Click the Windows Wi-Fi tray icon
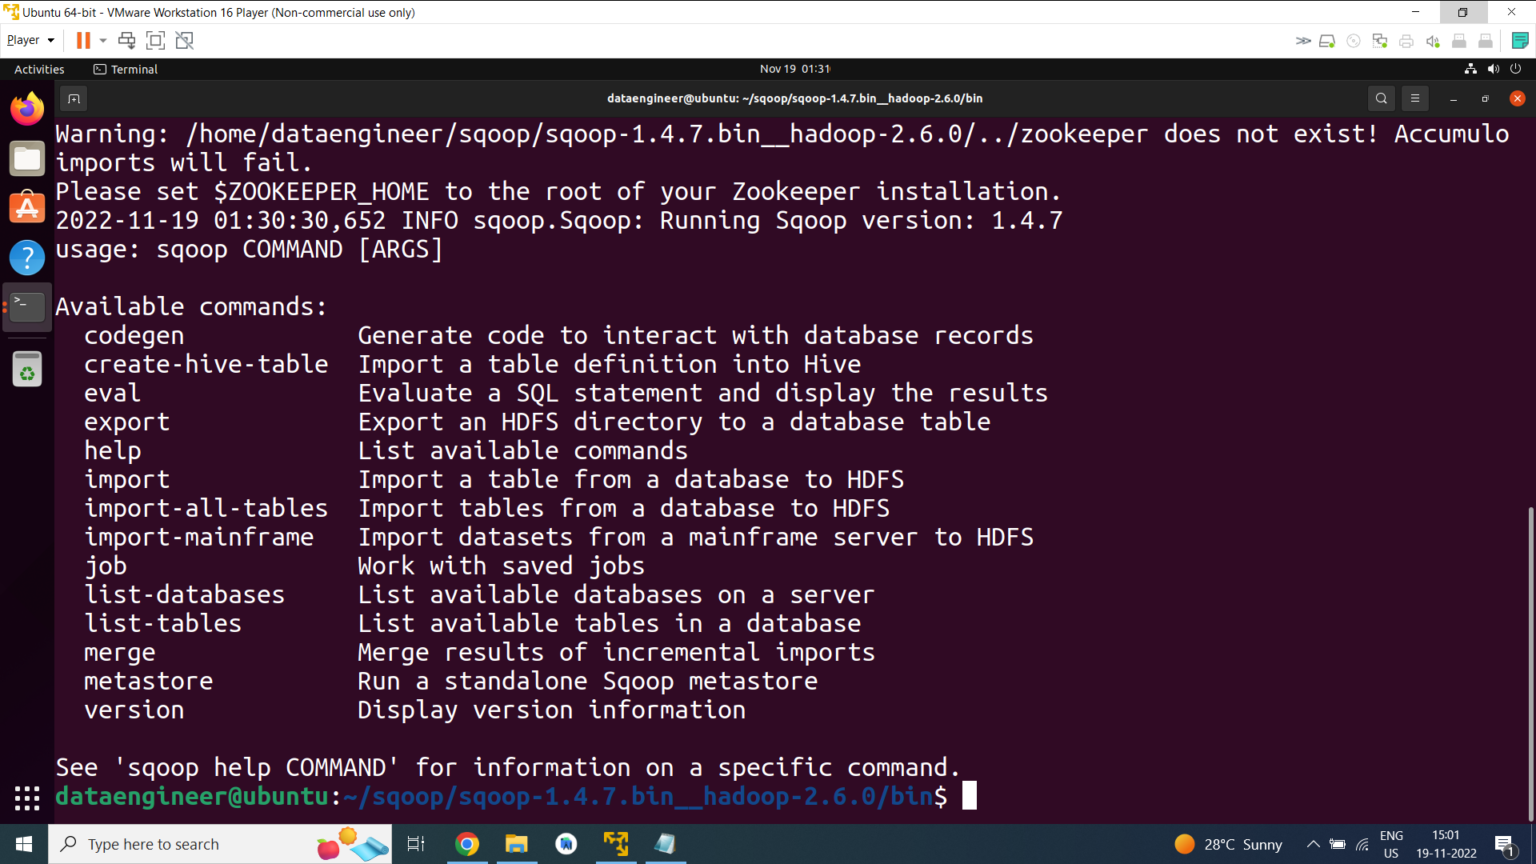Image resolution: width=1536 pixels, height=864 pixels. [x=1362, y=845]
